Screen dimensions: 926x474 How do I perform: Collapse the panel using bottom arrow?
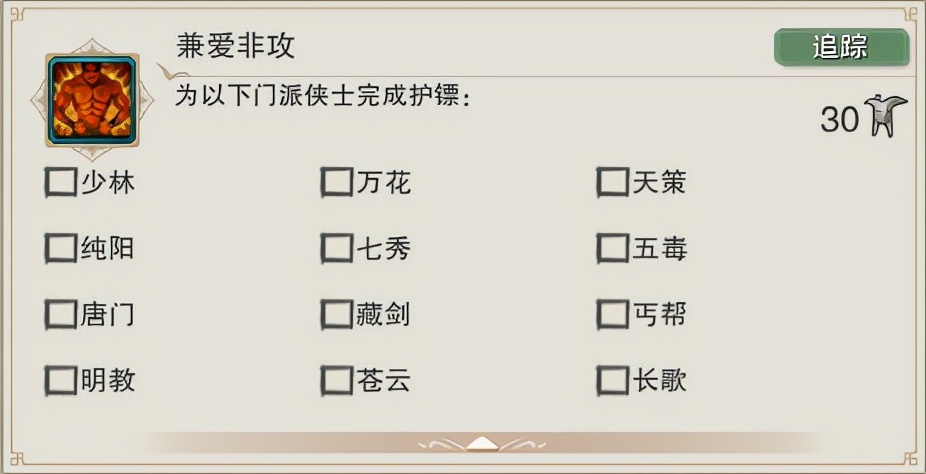click(480, 442)
